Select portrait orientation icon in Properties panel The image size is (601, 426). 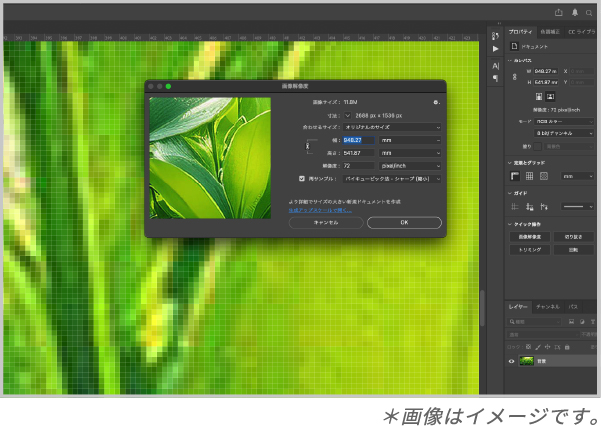(x=539, y=96)
